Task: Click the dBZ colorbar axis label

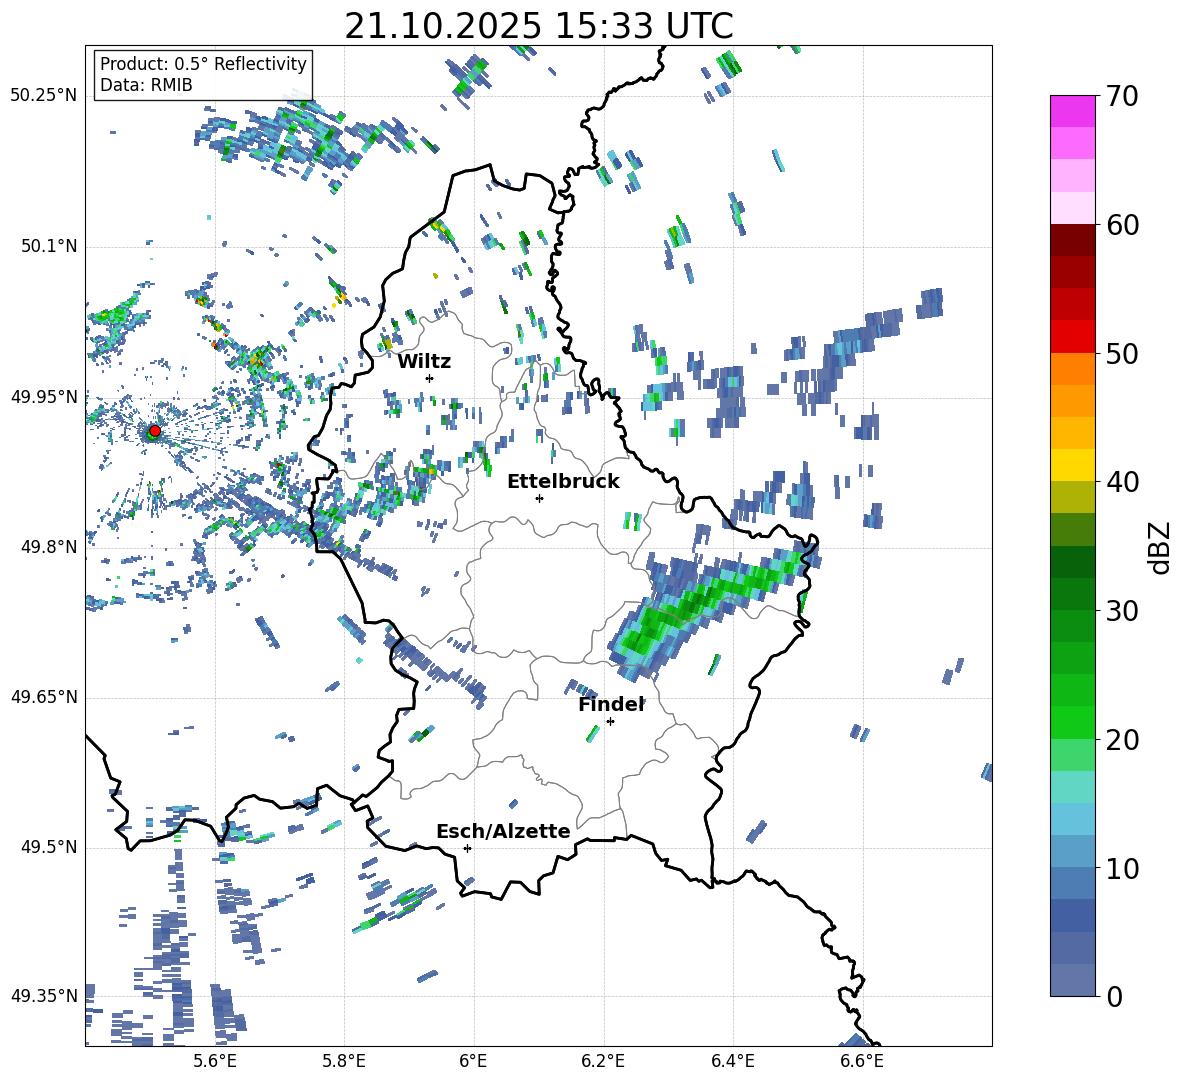Action: click(1161, 547)
